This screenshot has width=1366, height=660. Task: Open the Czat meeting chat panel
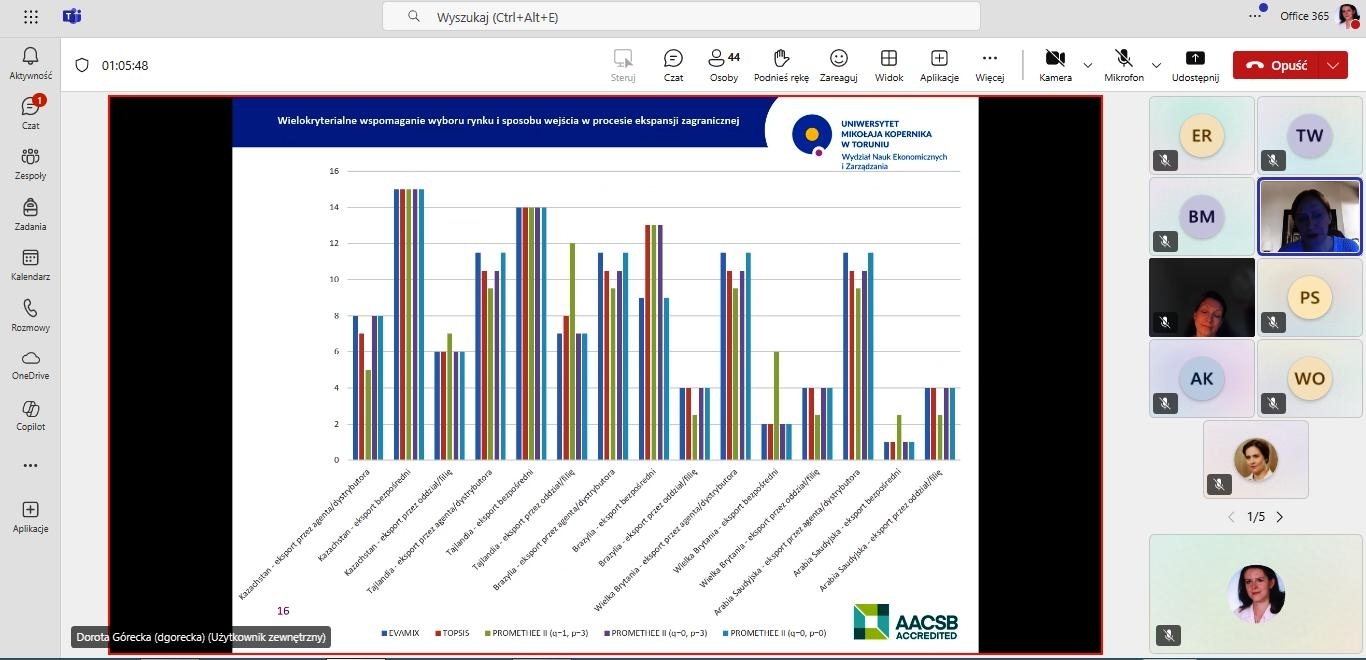tap(673, 65)
